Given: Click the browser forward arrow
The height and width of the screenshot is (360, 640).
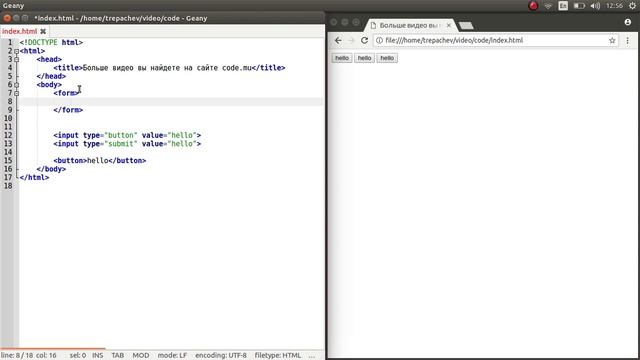Looking at the screenshot, I should coord(351,40).
